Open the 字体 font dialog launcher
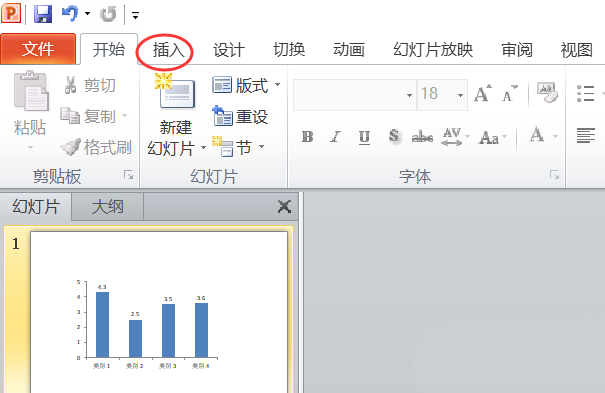605x393 pixels. tap(554, 175)
